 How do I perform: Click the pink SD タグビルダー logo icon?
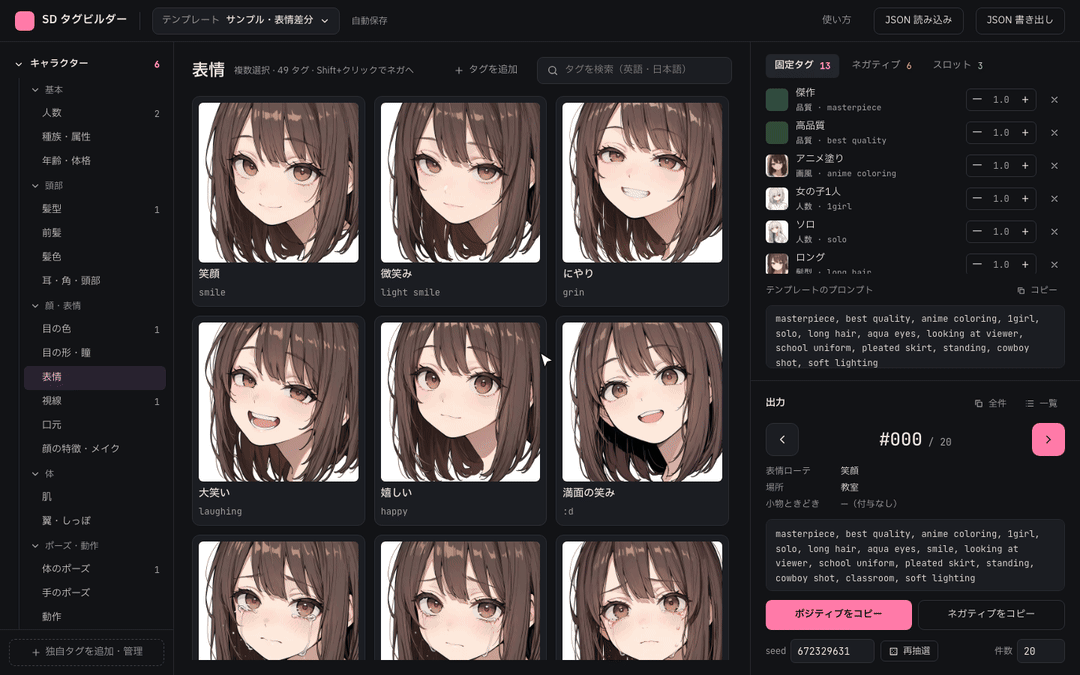25,21
